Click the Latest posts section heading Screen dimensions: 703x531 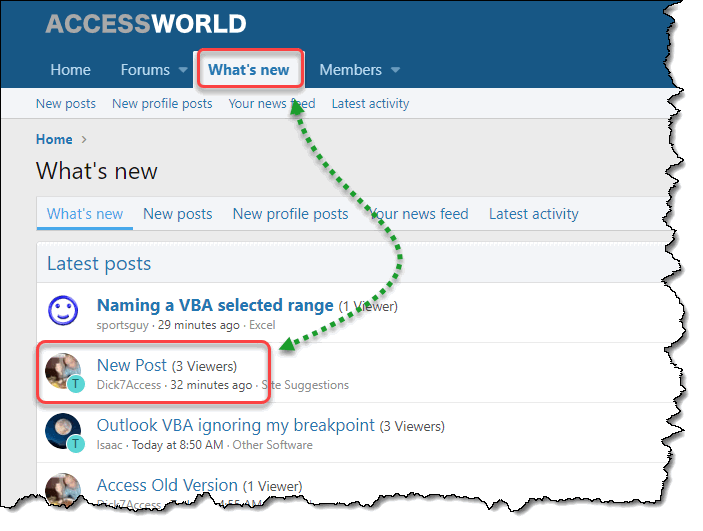pyautogui.click(x=99, y=264)
